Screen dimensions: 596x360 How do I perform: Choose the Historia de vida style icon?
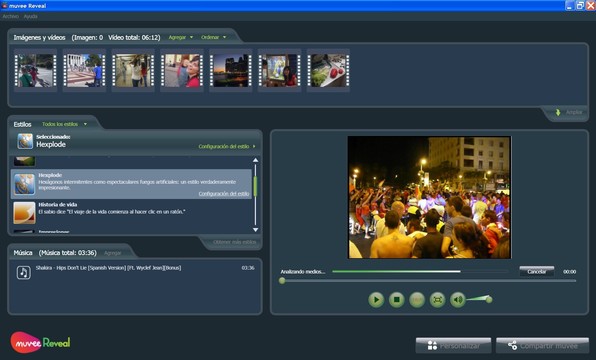(24, 213)
